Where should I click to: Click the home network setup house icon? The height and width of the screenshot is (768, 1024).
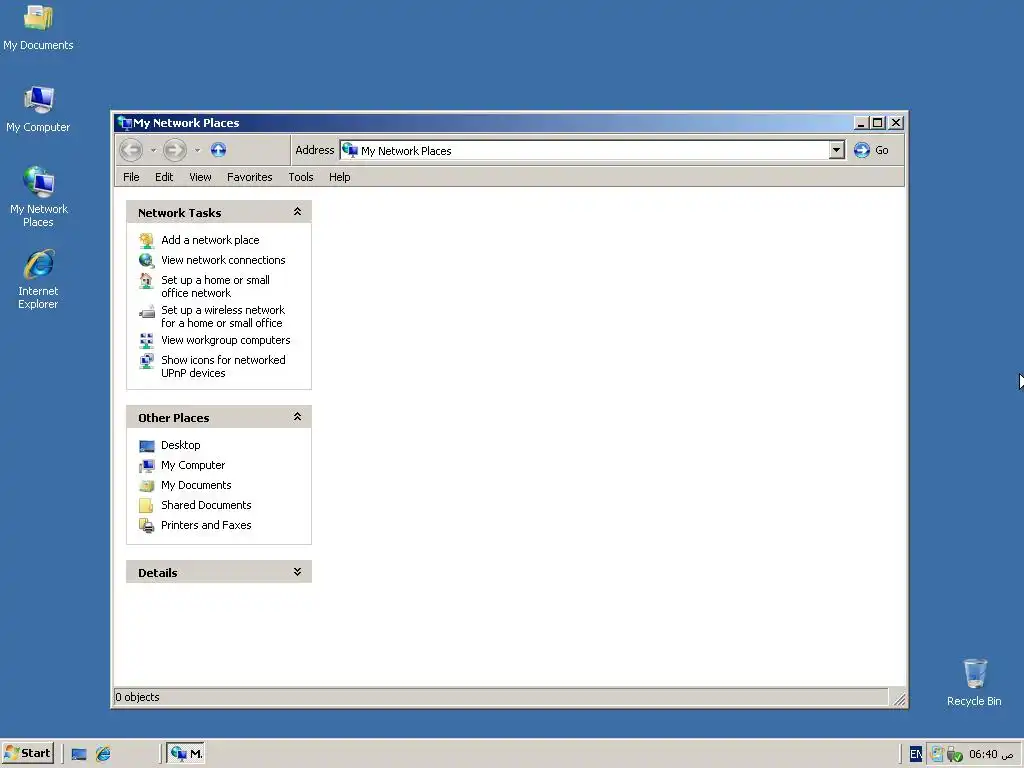click(x=146, y=281)
